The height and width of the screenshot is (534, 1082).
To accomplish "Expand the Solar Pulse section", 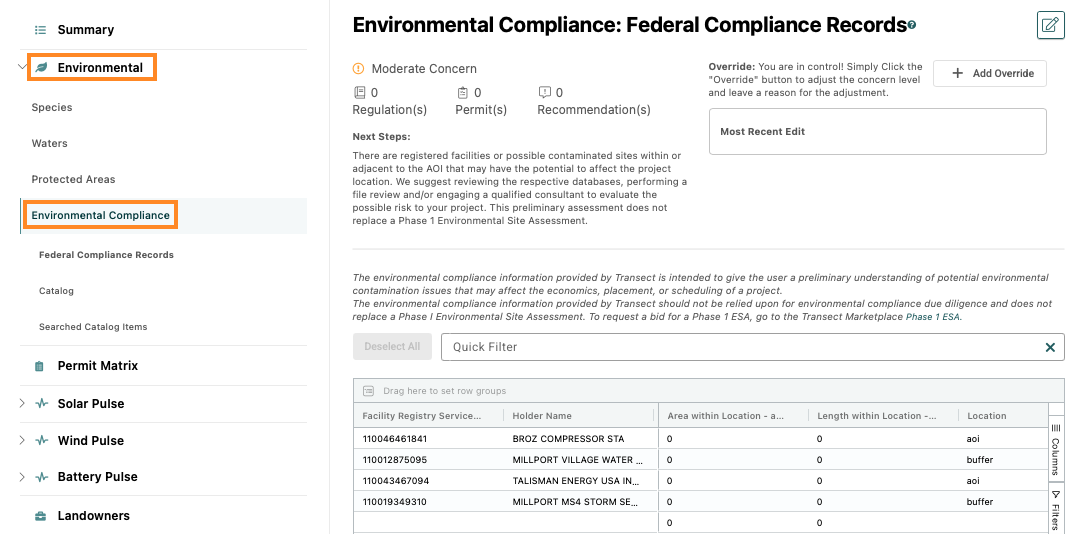I will coord(22,404).
